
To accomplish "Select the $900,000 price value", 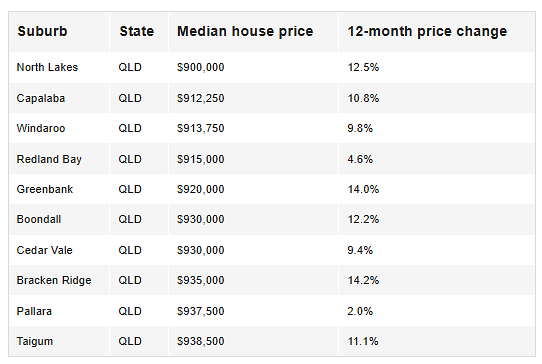I will pos(200,67).
